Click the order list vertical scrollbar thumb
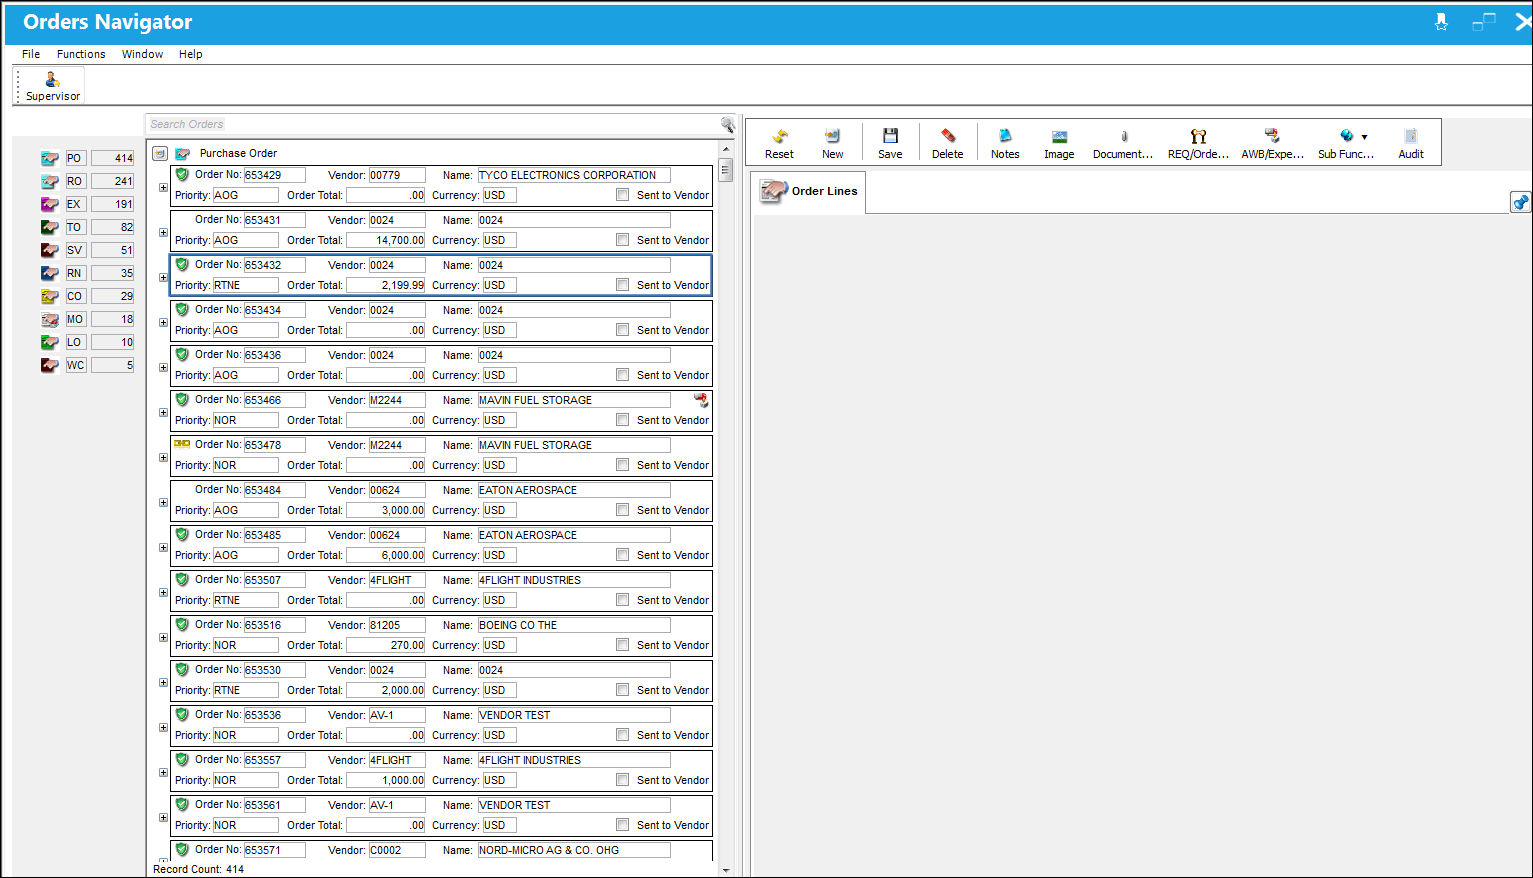 [x=726, y=170]
